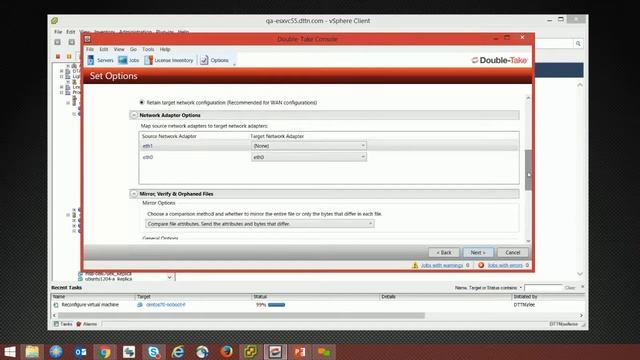Click the Clear button in recent tasks filter
Screen dimensions: 640x360
tap(570, 288)
